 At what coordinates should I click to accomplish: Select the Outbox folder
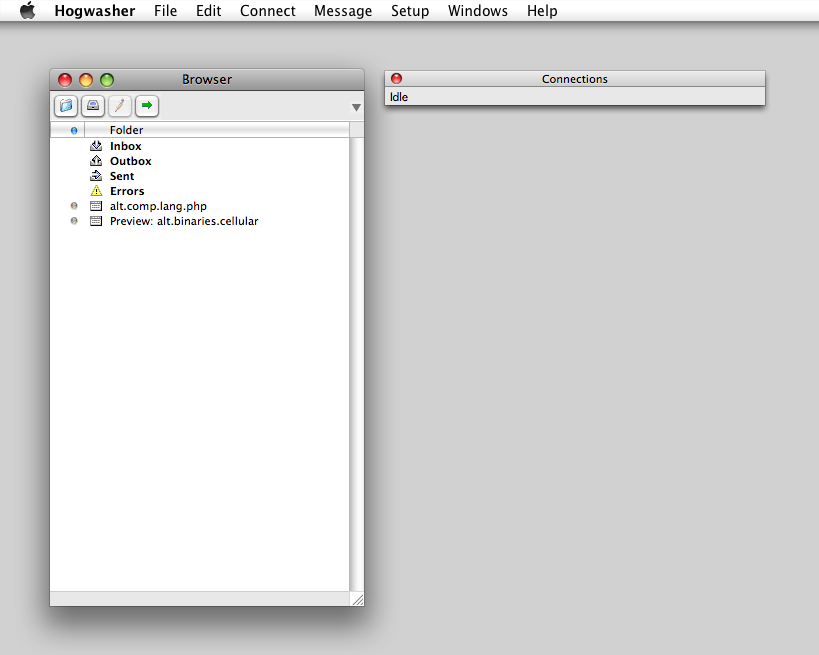point(200,161)
